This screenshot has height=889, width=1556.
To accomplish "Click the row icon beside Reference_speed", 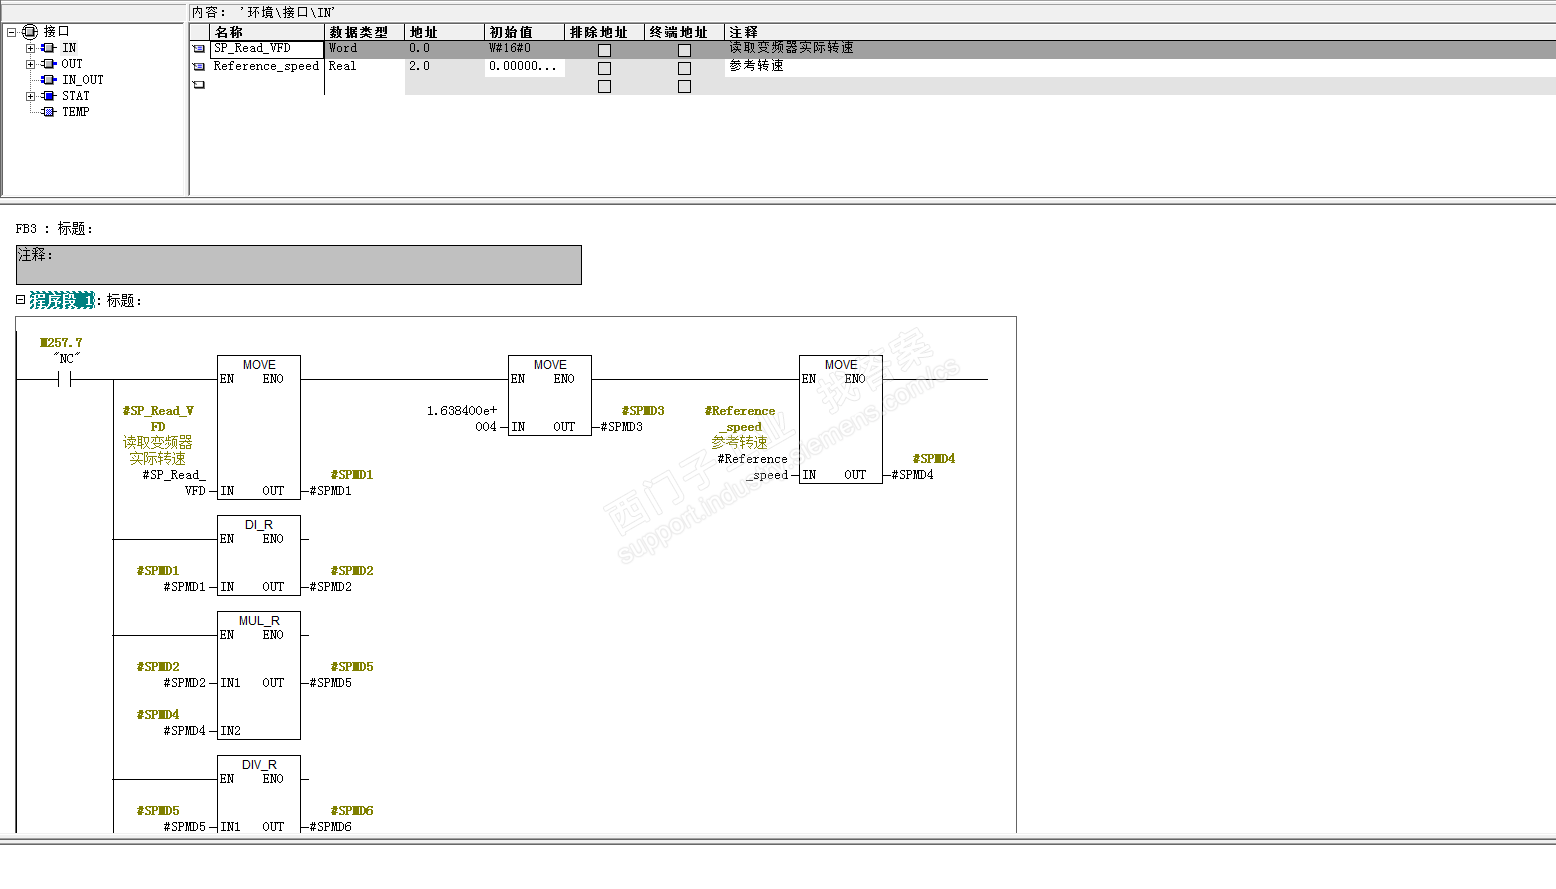I will 199,66.
